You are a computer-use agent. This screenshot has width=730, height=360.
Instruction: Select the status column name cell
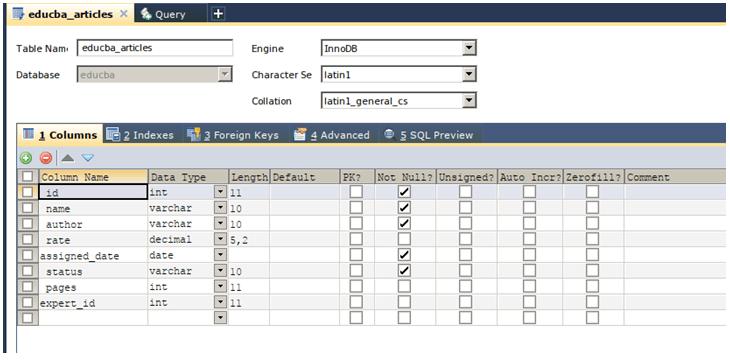93,272
